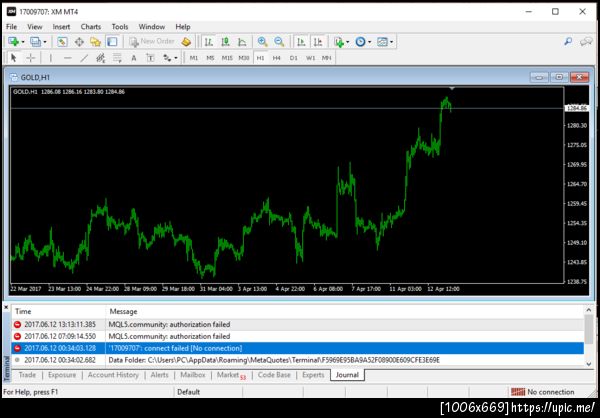Switch timeframe to M5

coord(210,58)
